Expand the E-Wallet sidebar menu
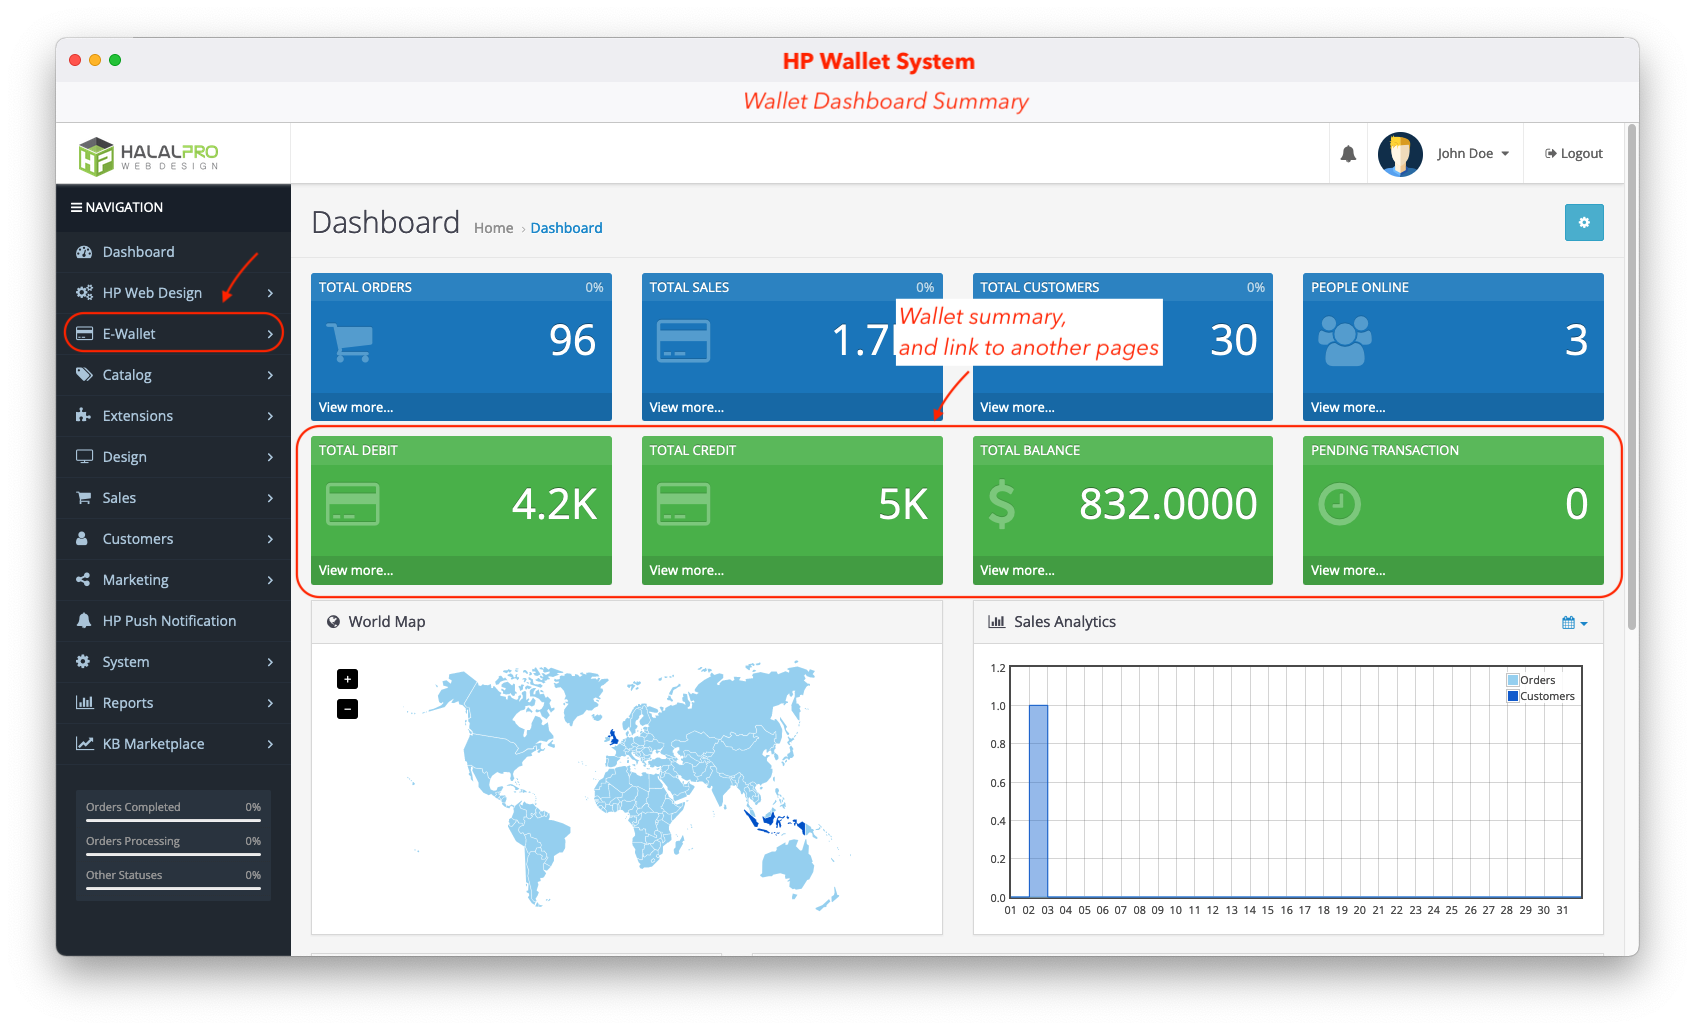1695x1030 pixels. click(x=173, y=334)
